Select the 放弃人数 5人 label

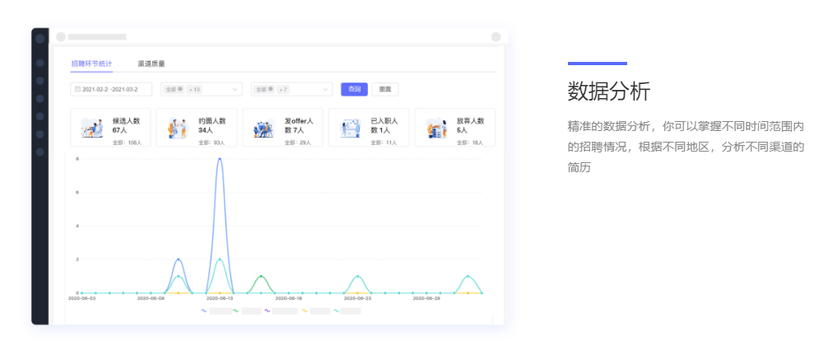point(471,125)
